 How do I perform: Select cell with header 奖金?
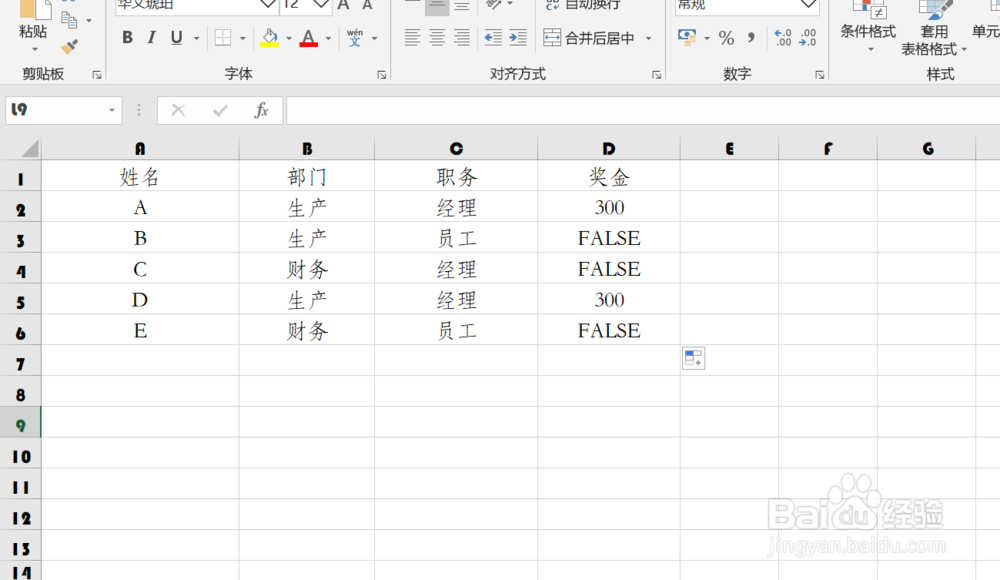pos(609,176)
